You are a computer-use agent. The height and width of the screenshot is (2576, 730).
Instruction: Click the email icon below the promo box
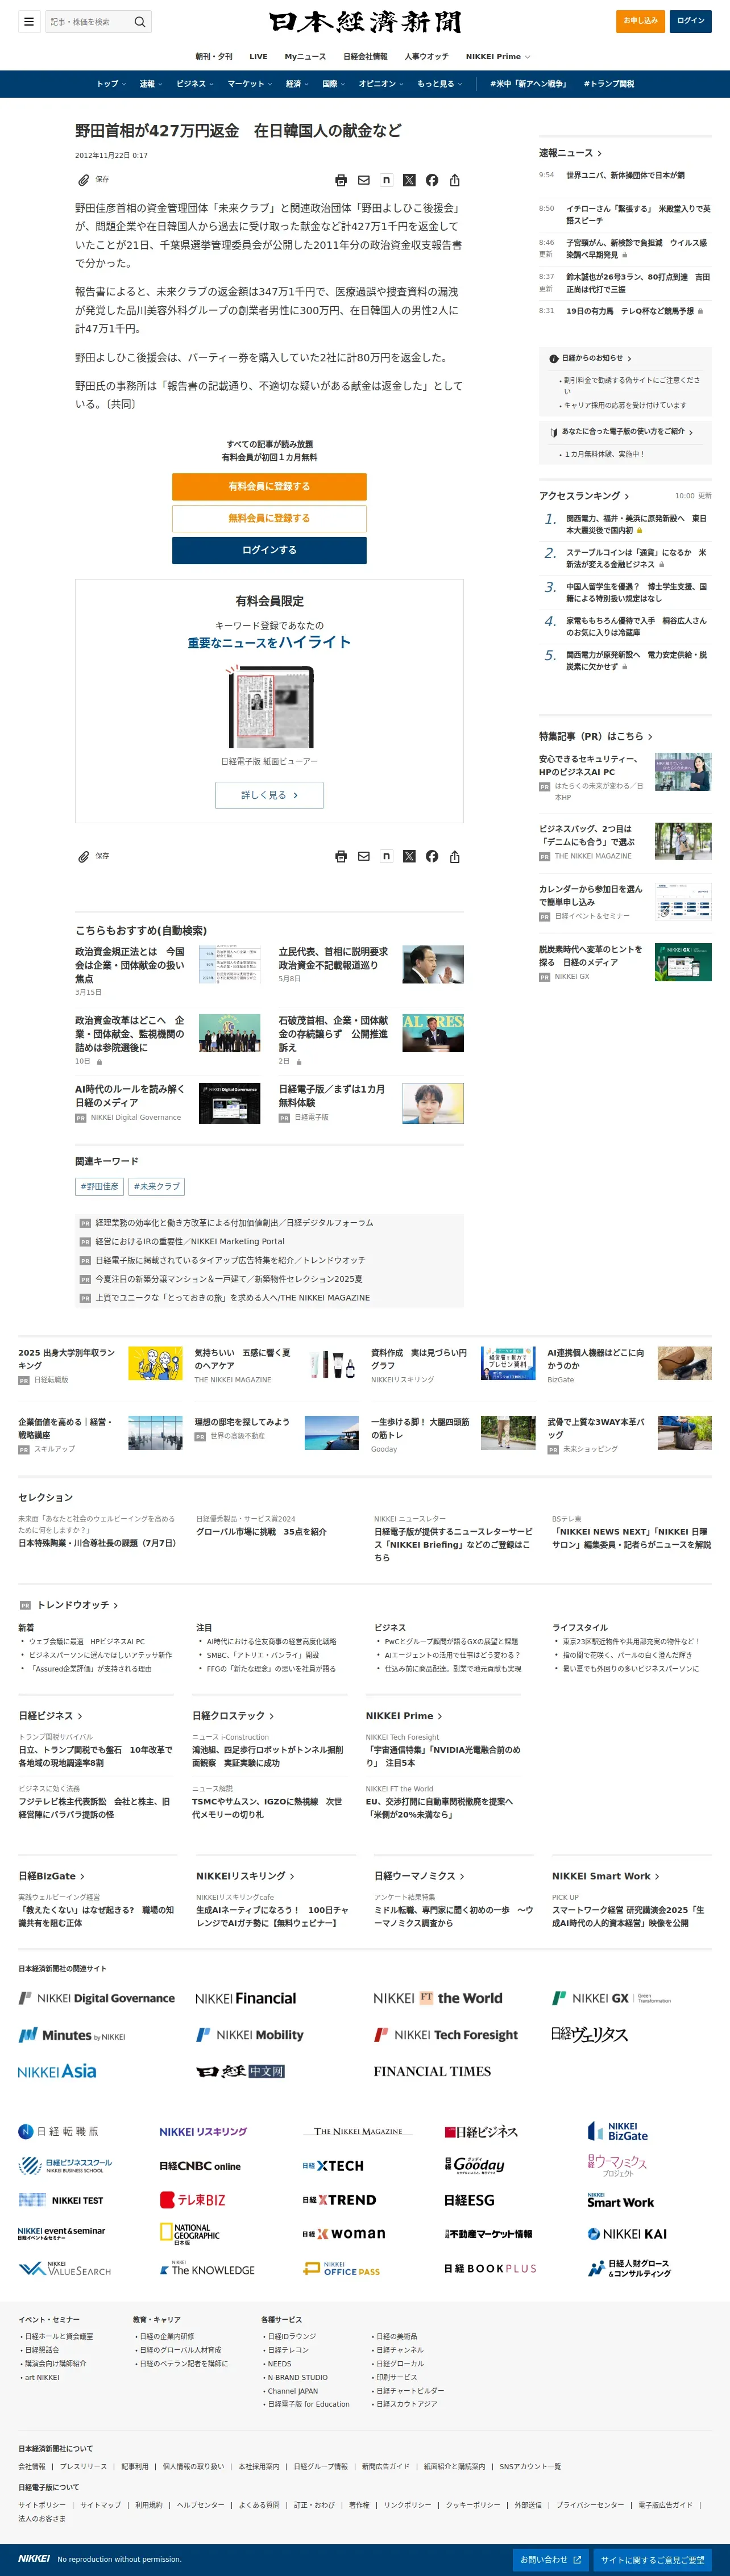click(364, 856)
